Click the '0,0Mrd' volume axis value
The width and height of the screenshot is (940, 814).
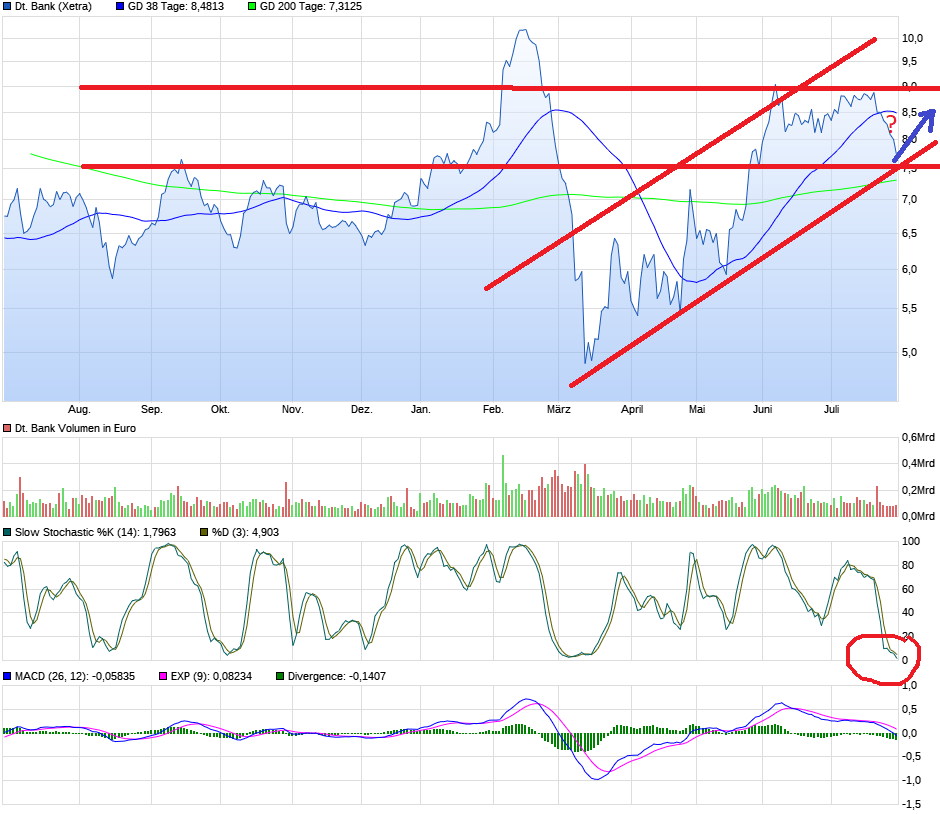918,516
